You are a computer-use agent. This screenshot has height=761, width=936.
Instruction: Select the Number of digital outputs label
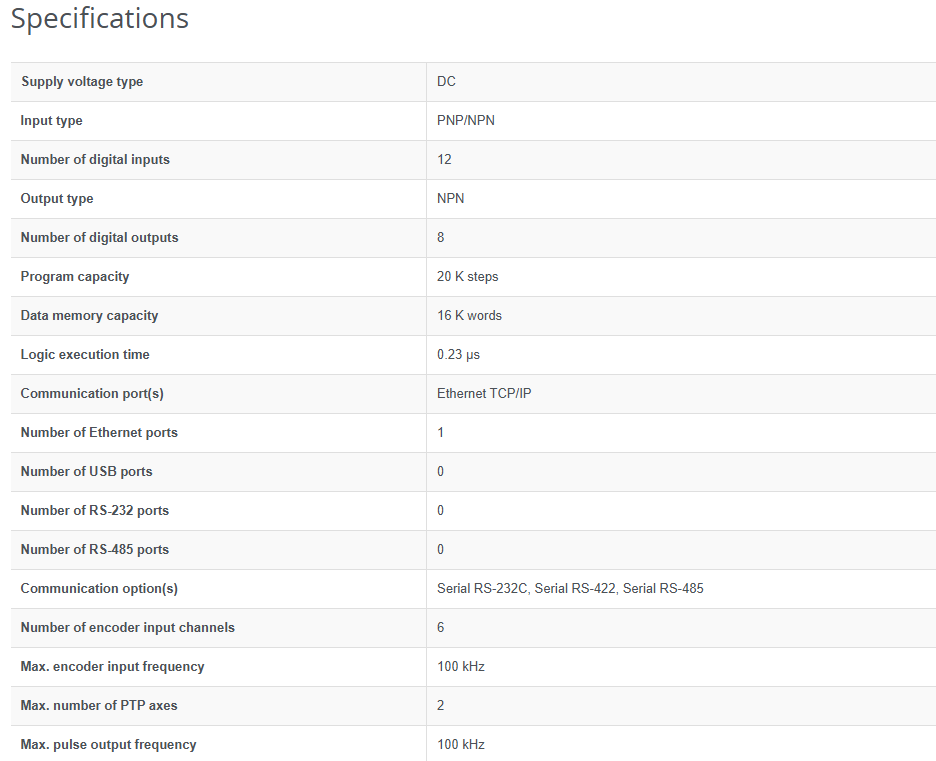tap(99, 238)
